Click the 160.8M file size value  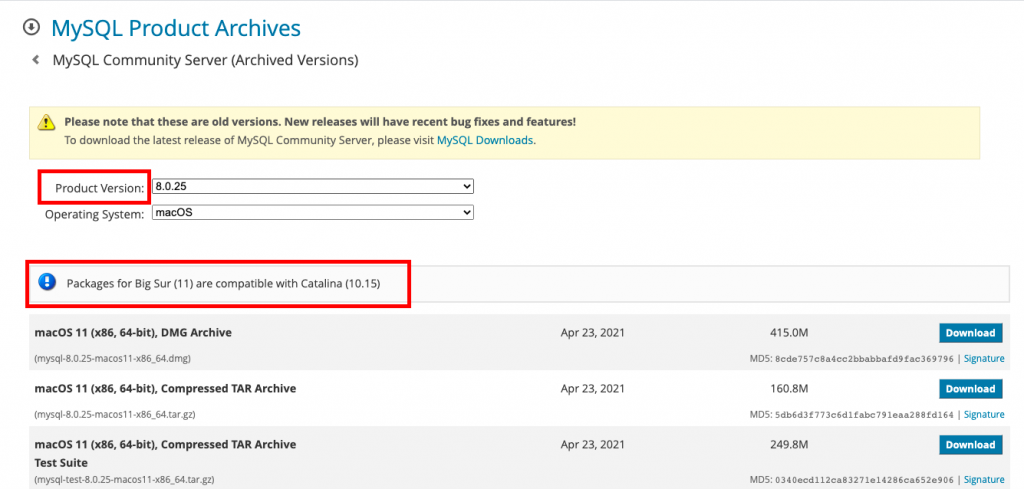(789, 389)
